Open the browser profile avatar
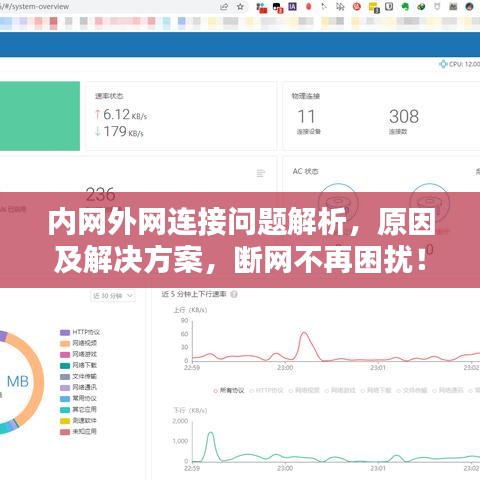480x480 pixels. 469,6
